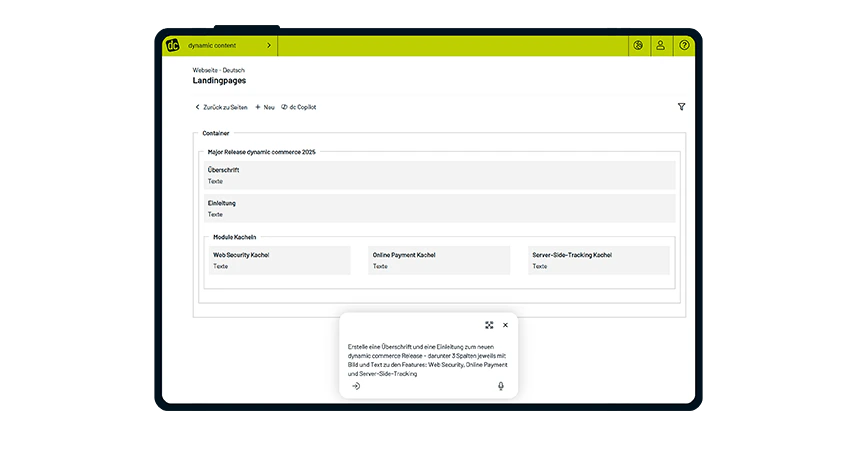
Task: Click the Webseite - Deutsch breadcrumb
Action: 219,70
